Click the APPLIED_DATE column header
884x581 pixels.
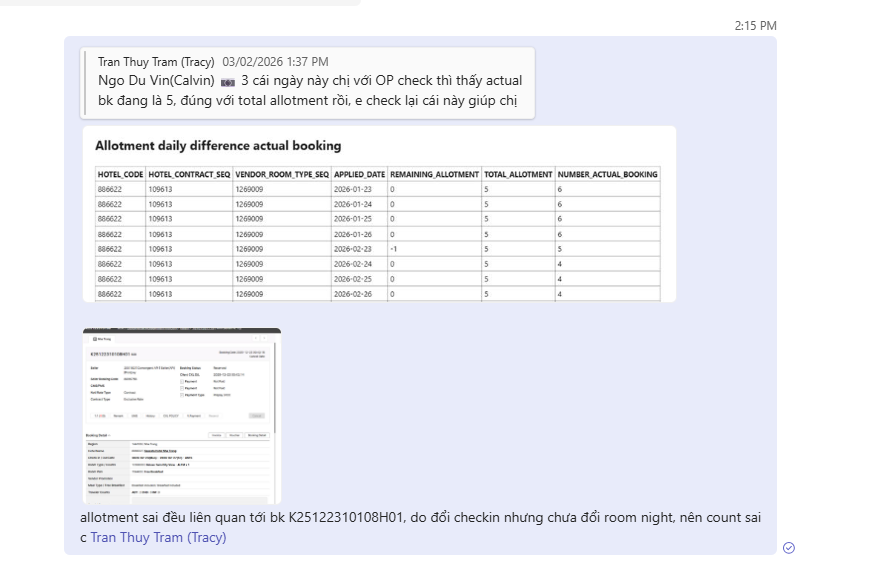(x=360, y=174)
